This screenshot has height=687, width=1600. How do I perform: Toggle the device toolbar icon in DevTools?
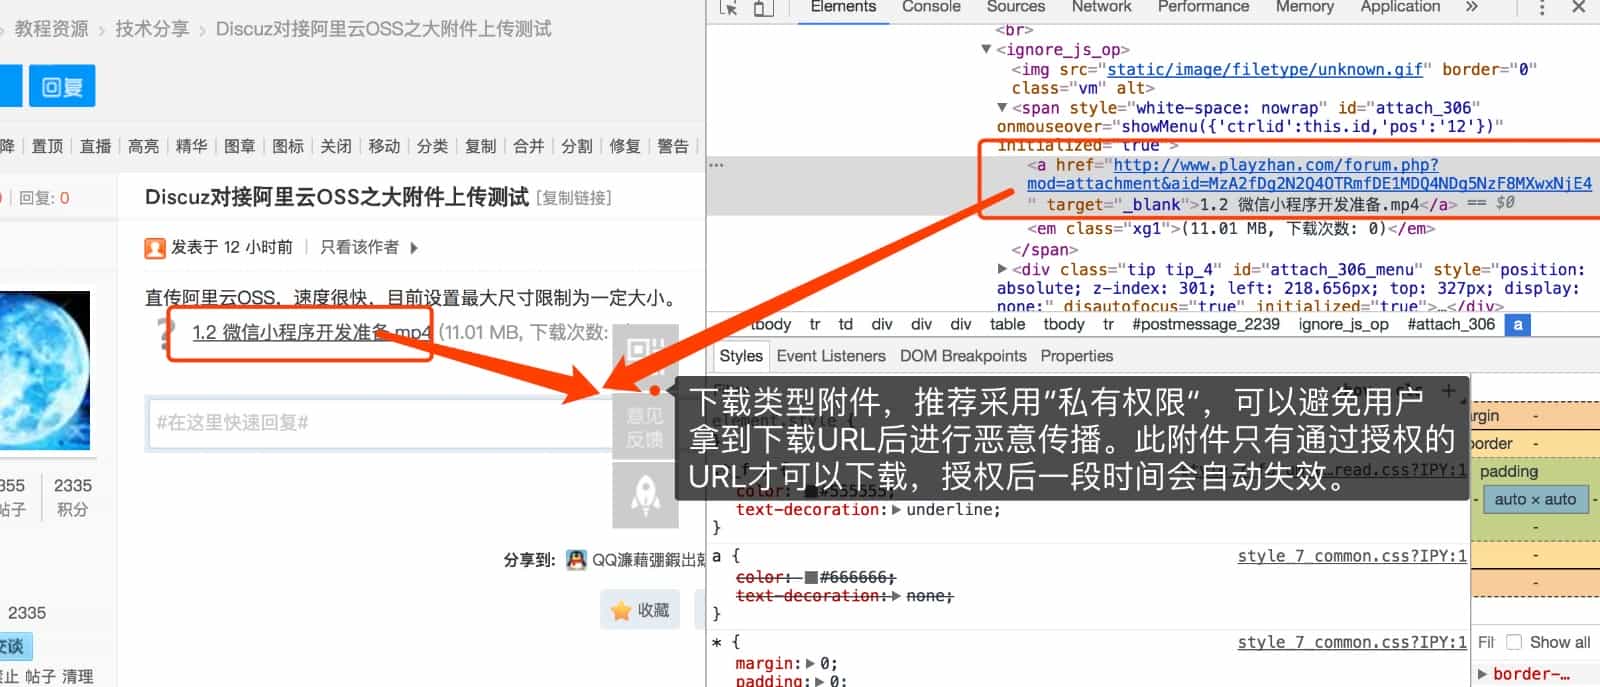click(763, 8)
